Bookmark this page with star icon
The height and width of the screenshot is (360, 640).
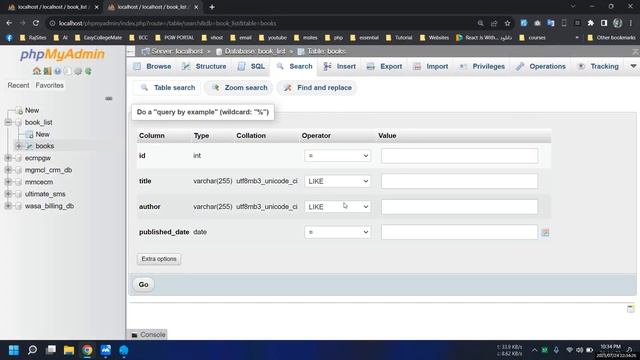pyautogui.click(x=507, y=23)
